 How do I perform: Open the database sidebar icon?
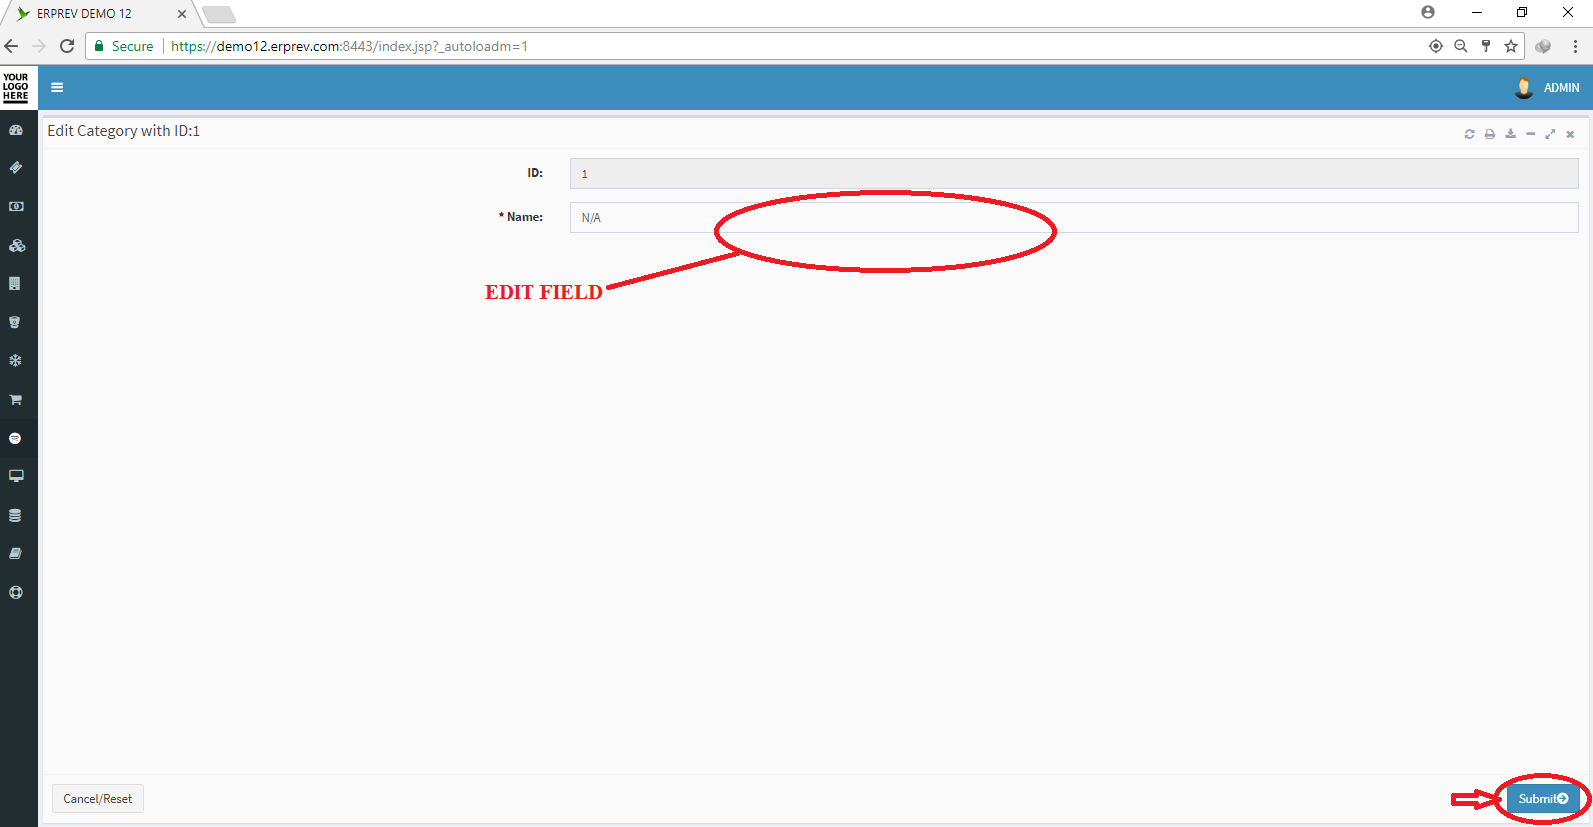click(x=15, y=515)
